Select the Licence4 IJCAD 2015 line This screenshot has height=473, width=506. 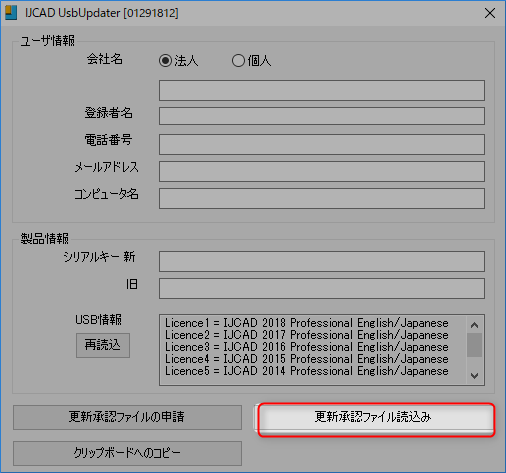pos(307,359)
